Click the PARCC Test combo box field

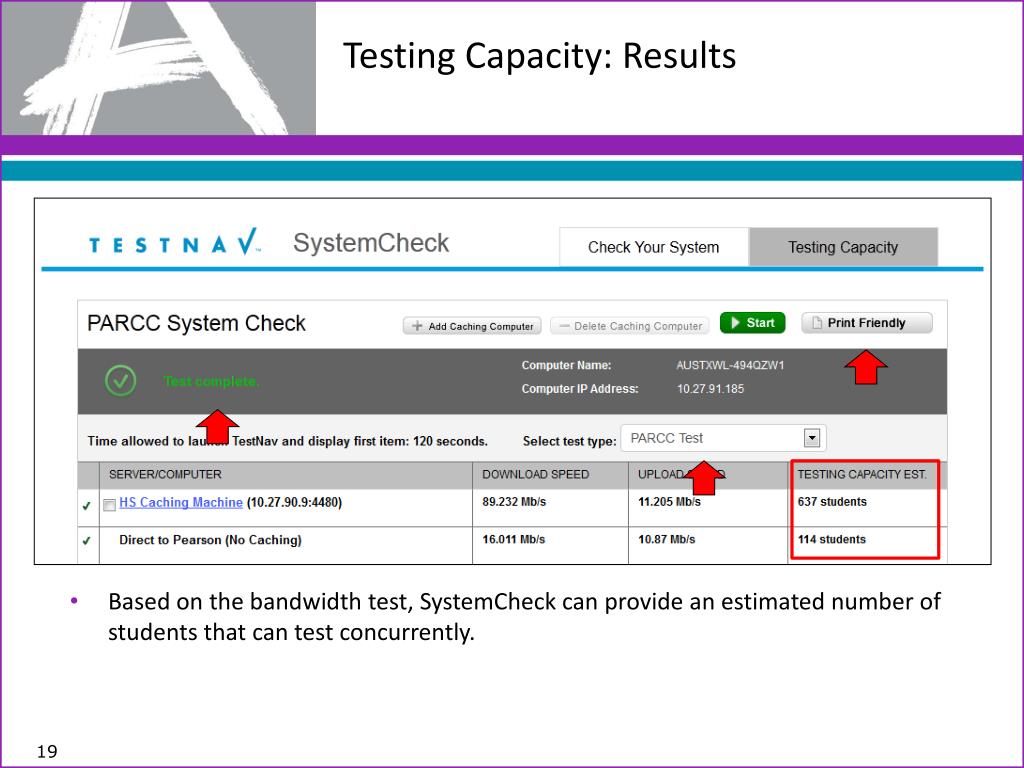(724, 438)
